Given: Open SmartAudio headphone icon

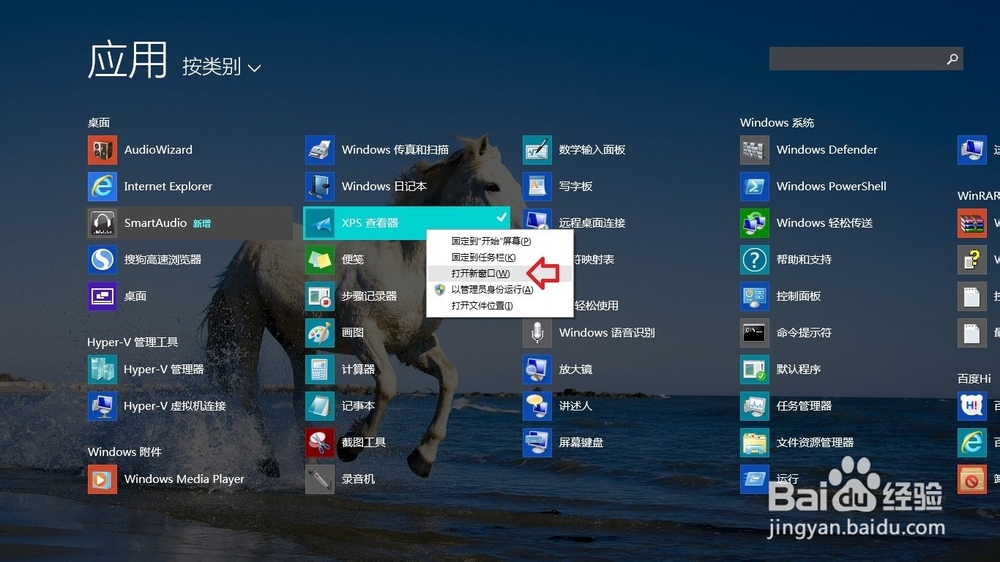Looking at the screenshot, I should [102, 223].
